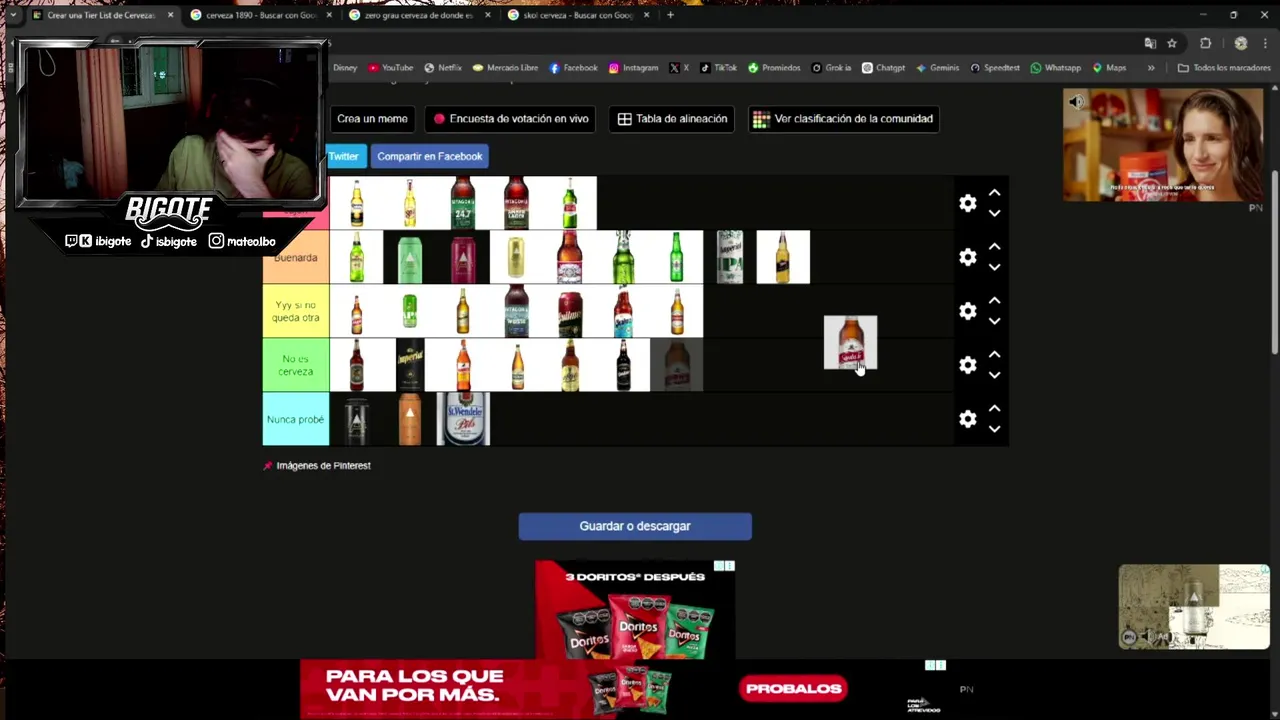Move No es cerveza row up
1280x720 pixels.
(x=994, y=355)
